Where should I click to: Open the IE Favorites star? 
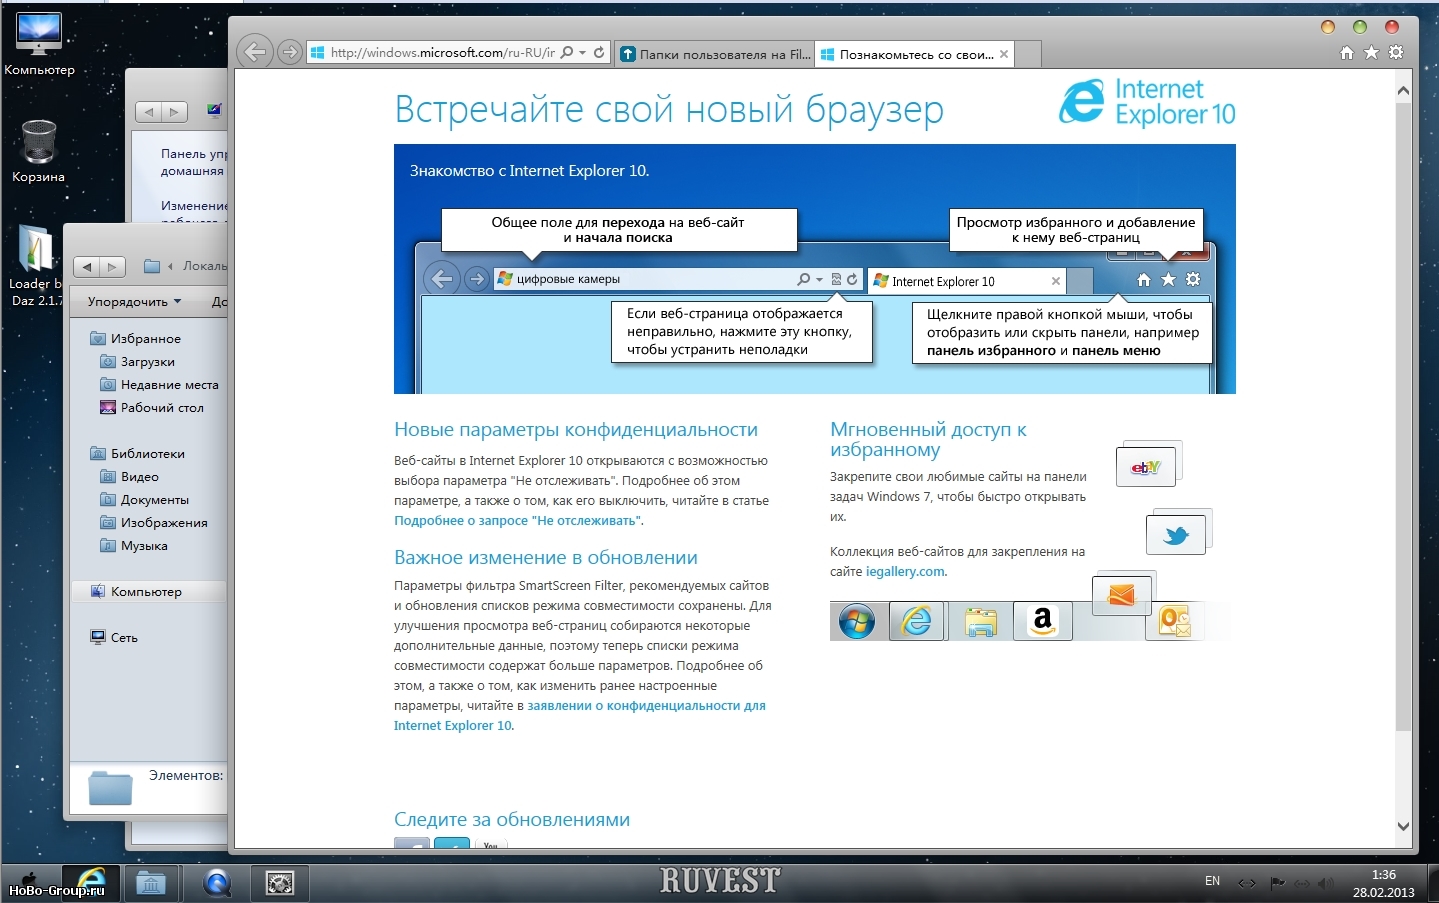(1371, 52)
